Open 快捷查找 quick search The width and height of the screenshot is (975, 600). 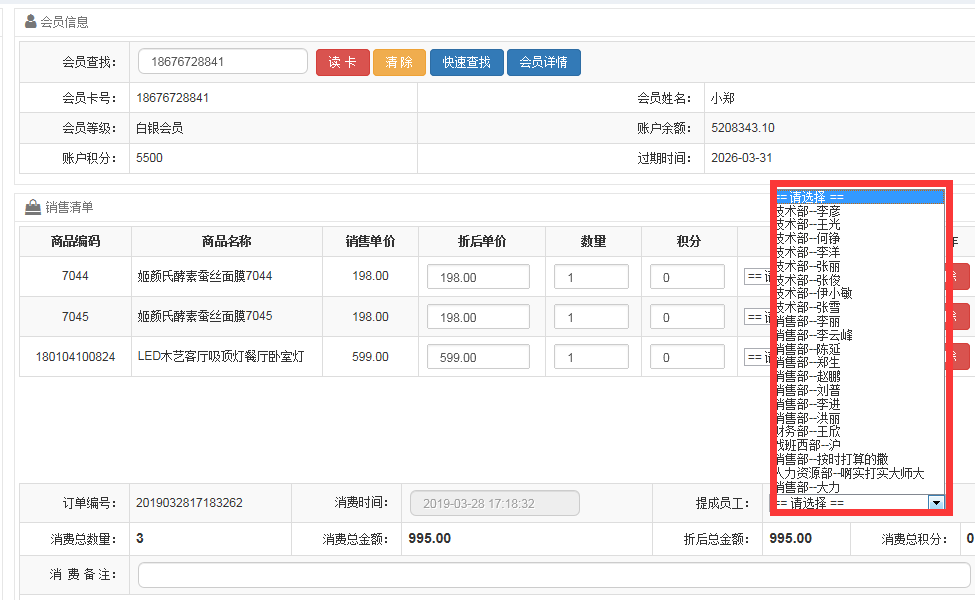point(466,62)
